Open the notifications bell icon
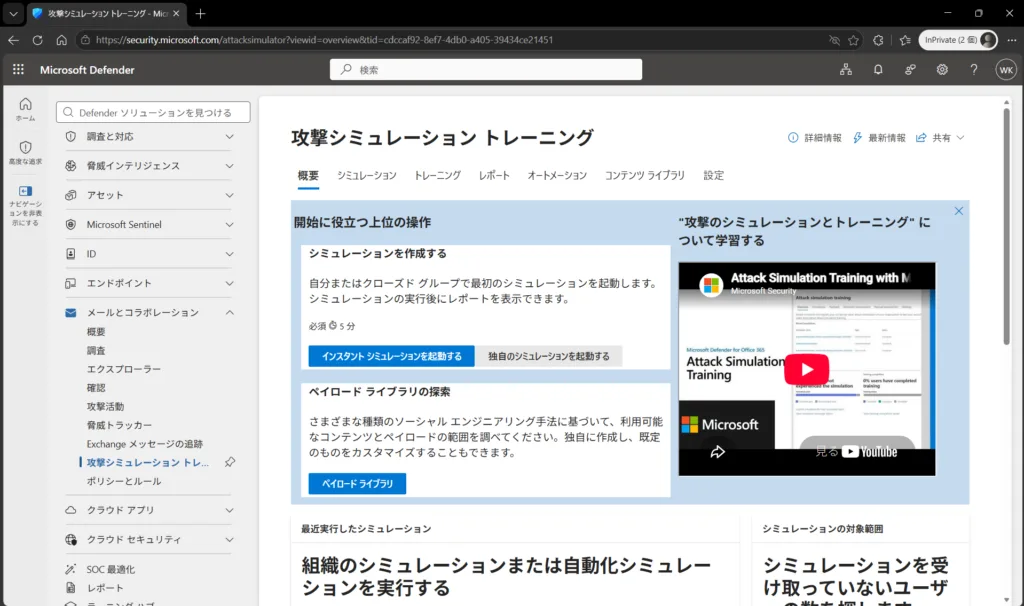 878,69
